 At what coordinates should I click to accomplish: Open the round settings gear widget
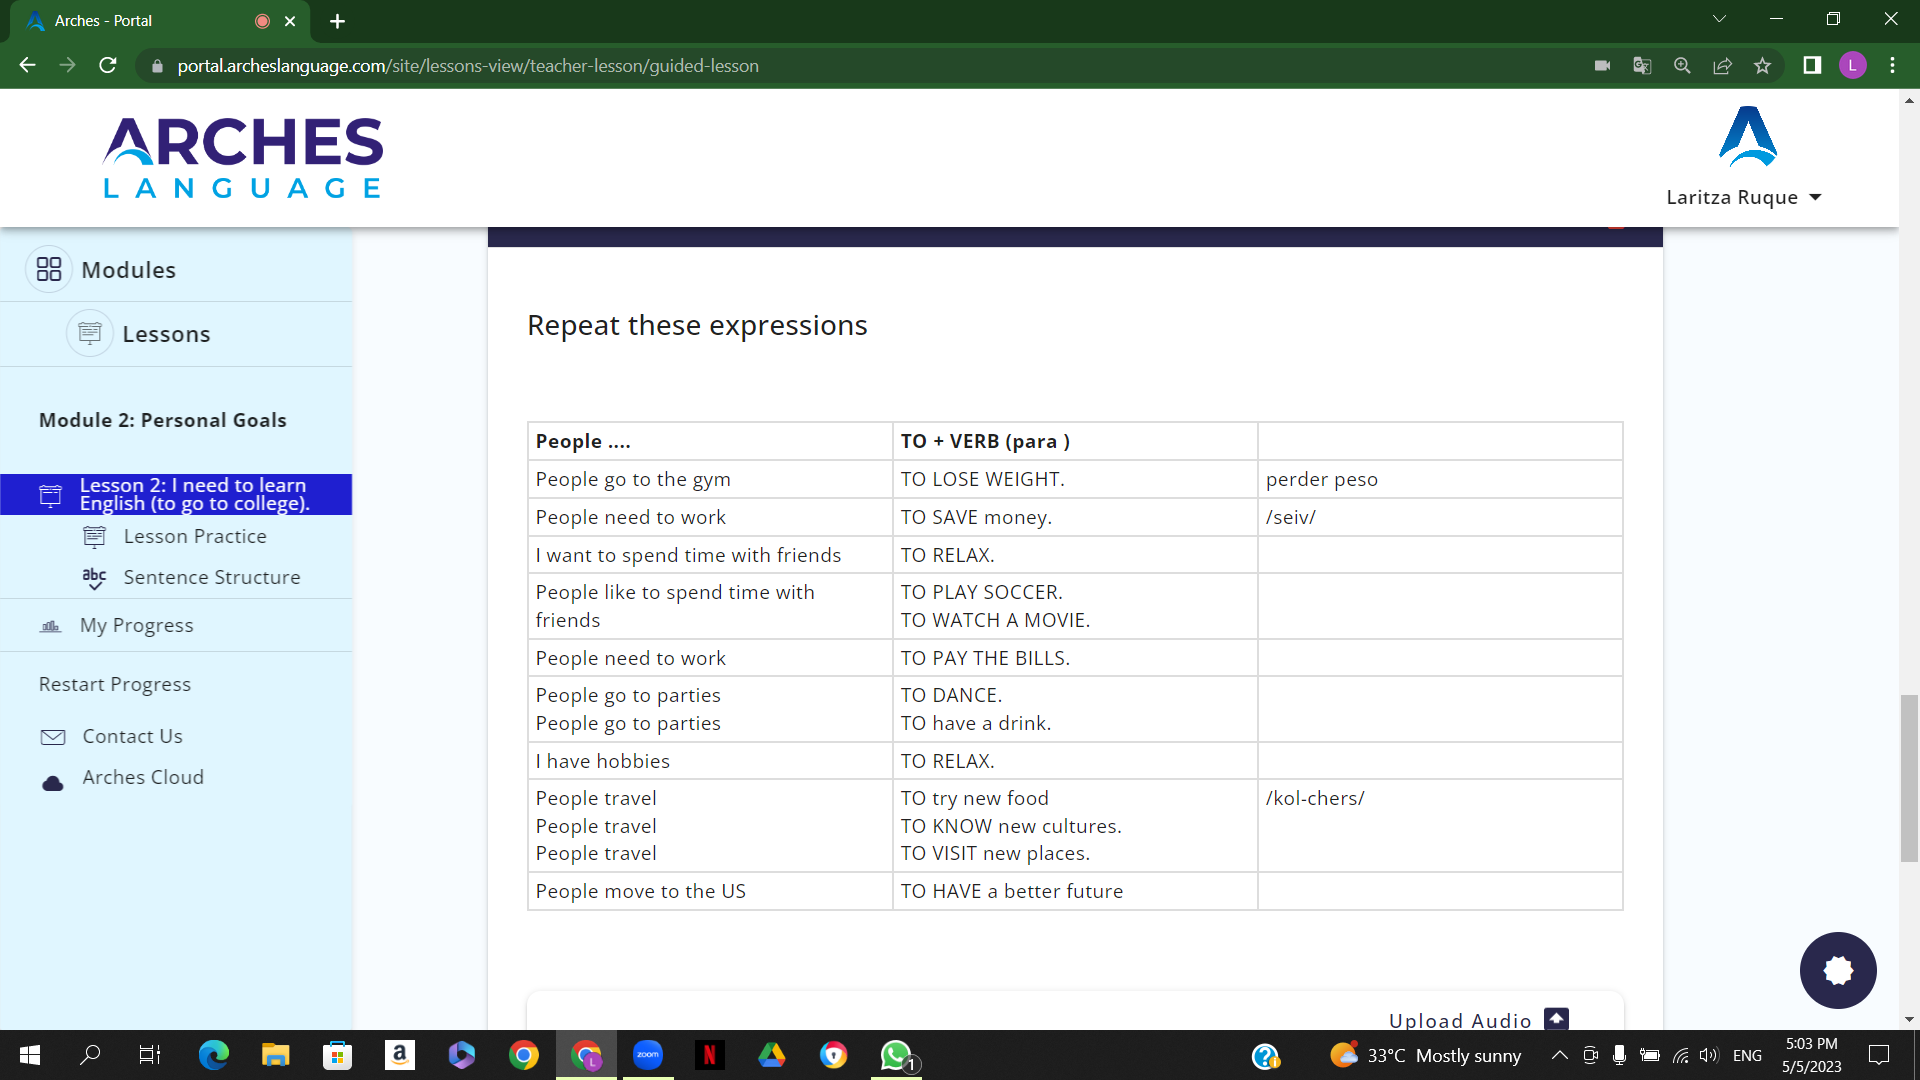pyautogui.click(x=1838, y=970)
